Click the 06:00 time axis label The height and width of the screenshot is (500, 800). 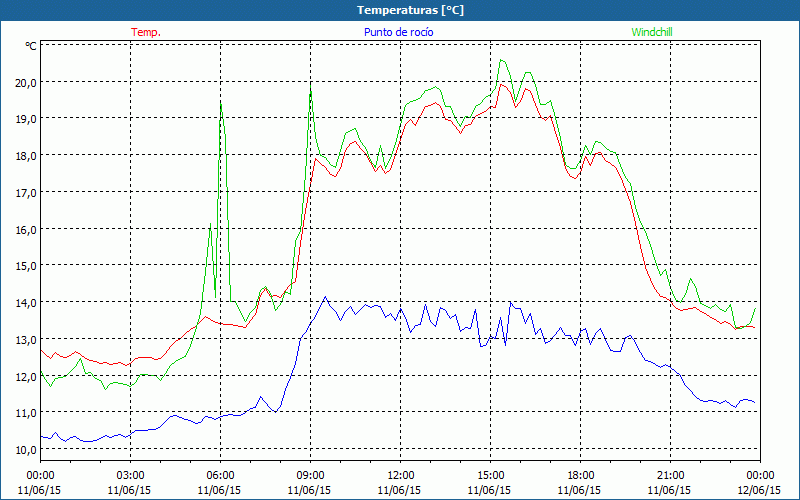pyautogui.click(x=220, y=476)
